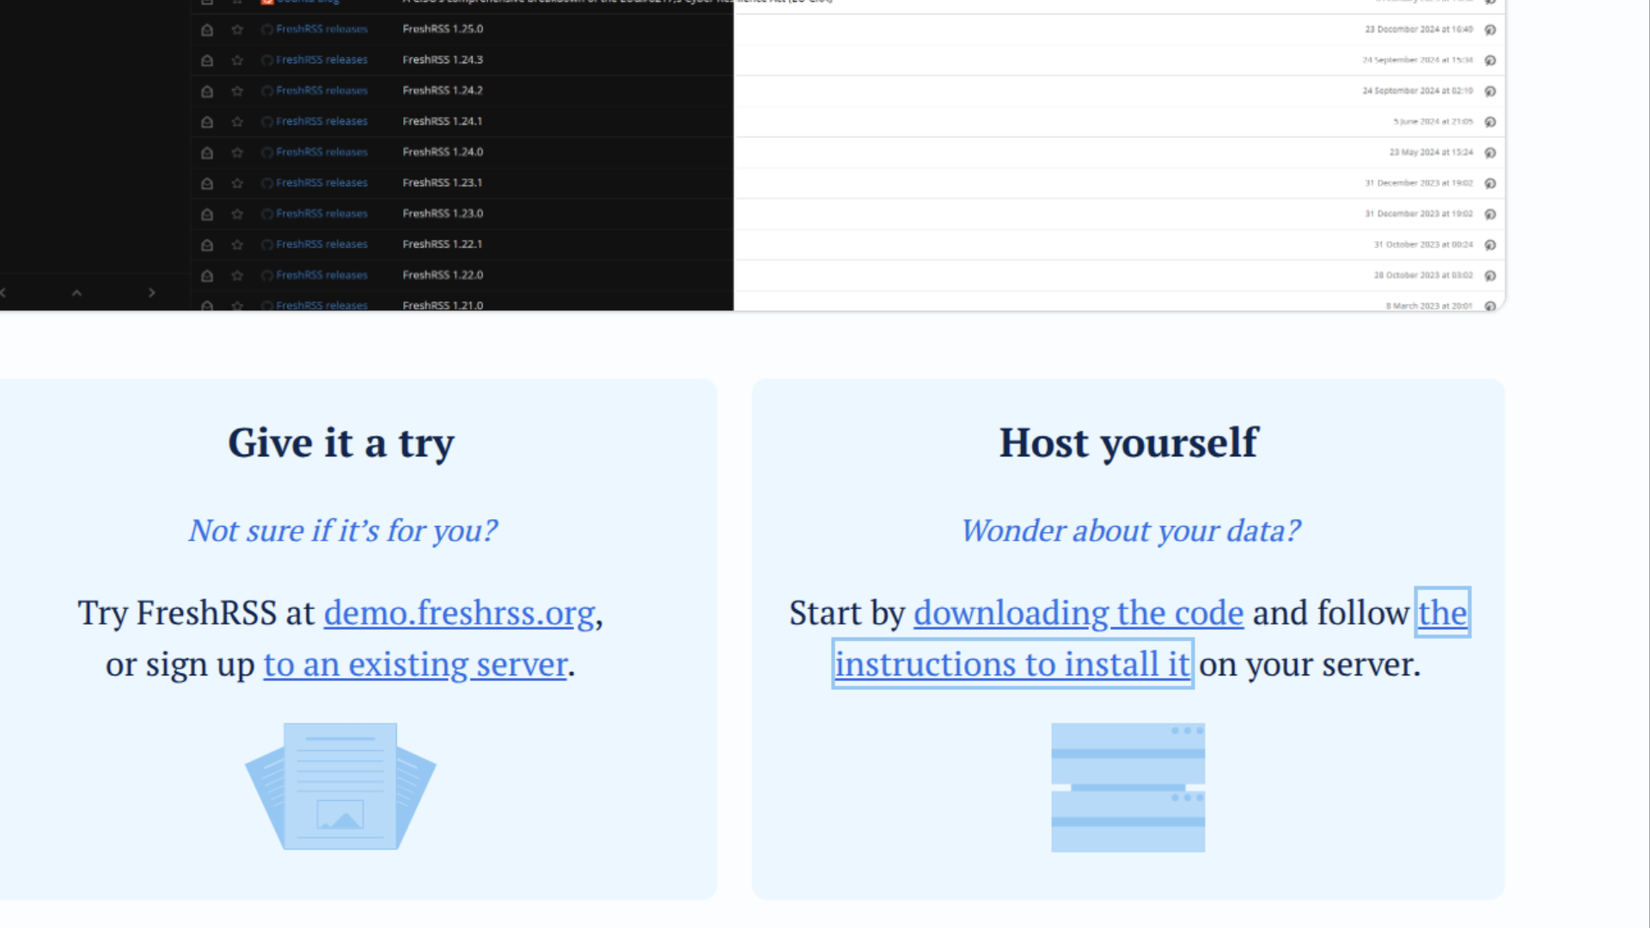Star the FreshRSS 1.22.0 article

tap(237, 276)
